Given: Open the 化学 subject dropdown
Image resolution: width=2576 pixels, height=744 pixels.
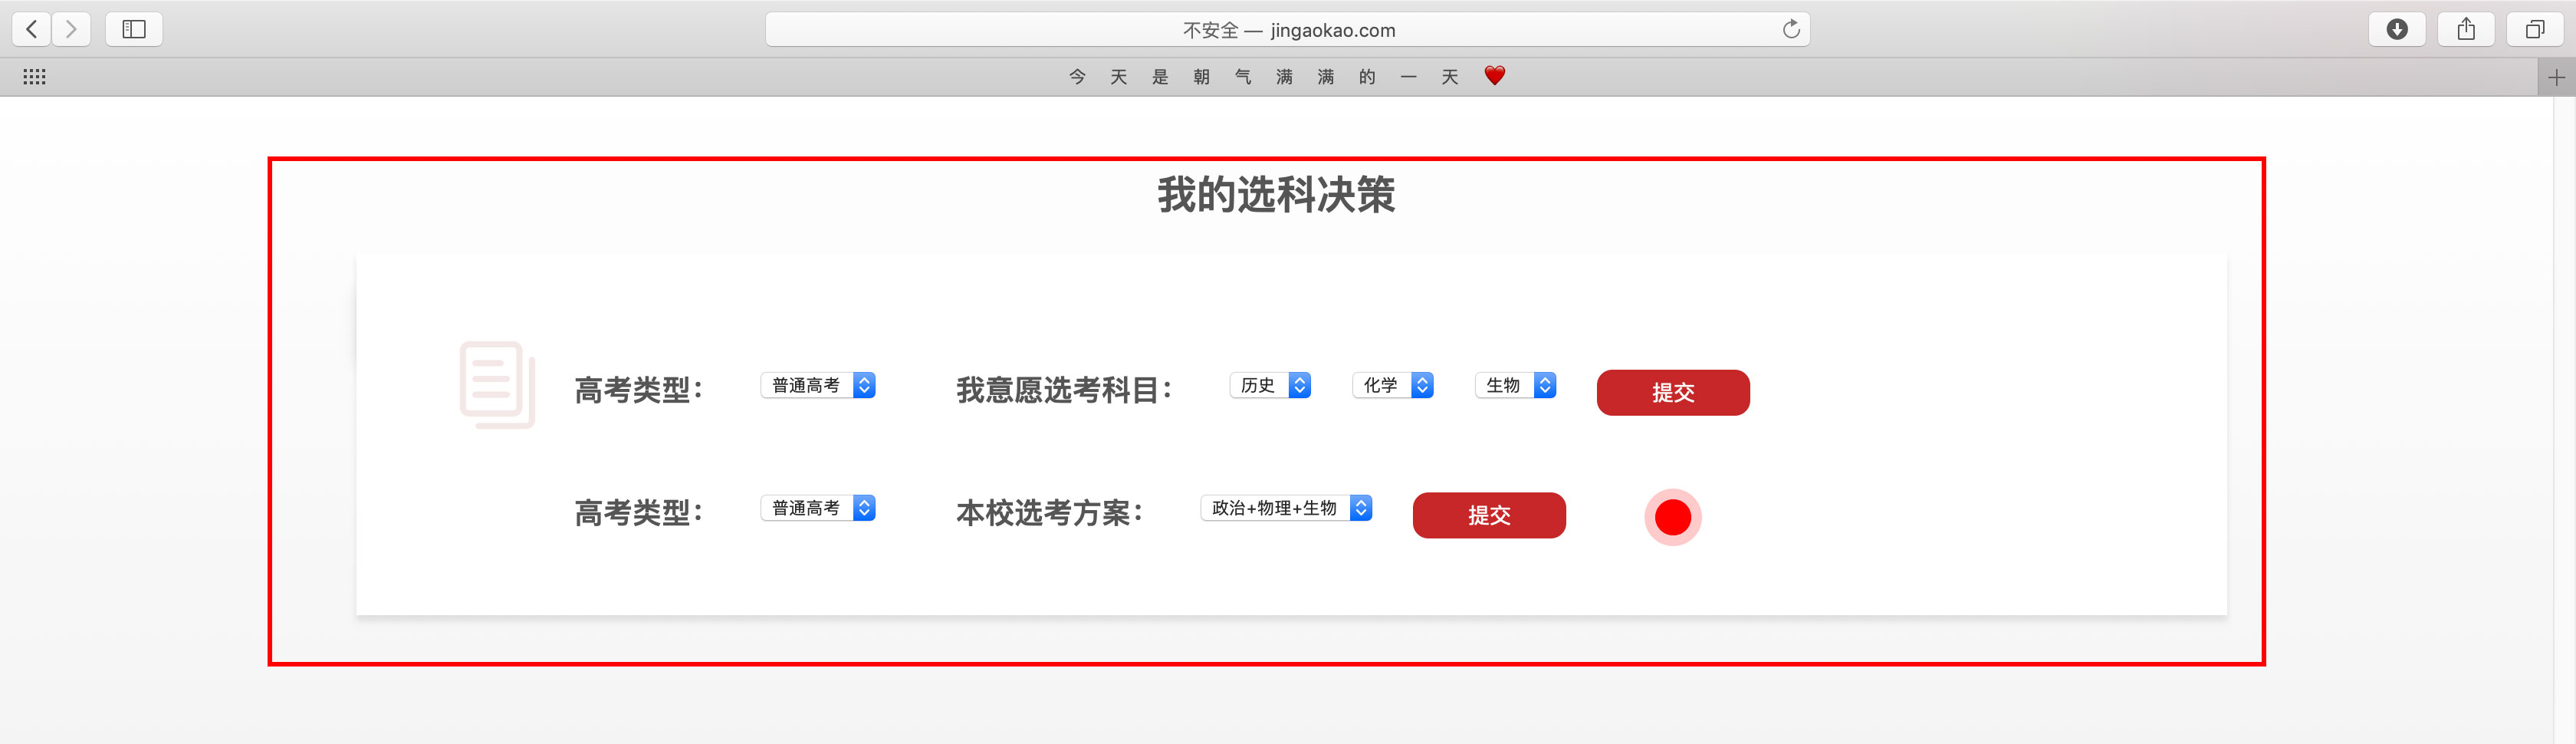Looking at the screenshot, I should tap(1393, 385).
